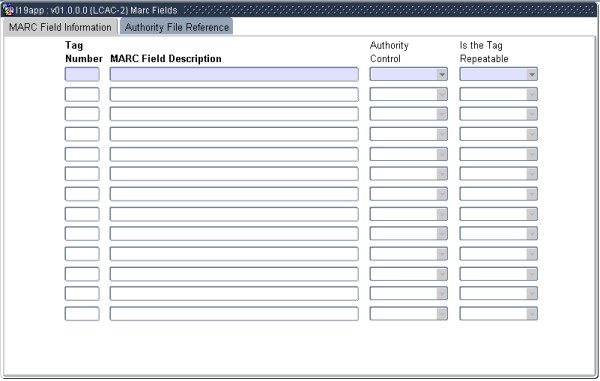The height and width of the screenshot is (381, 600).
Task: Open Authority Control dropdown in fourth row
Action: pyautogui.click(x=408, y=134)
